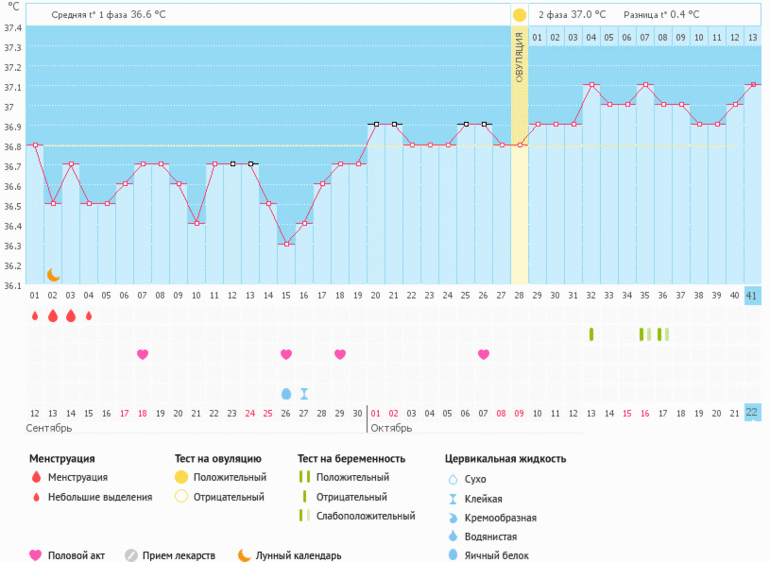This screenshot has width=770, height=562.
Task: Select the heart icon on cycle day 26
Action: coord(484,354)
